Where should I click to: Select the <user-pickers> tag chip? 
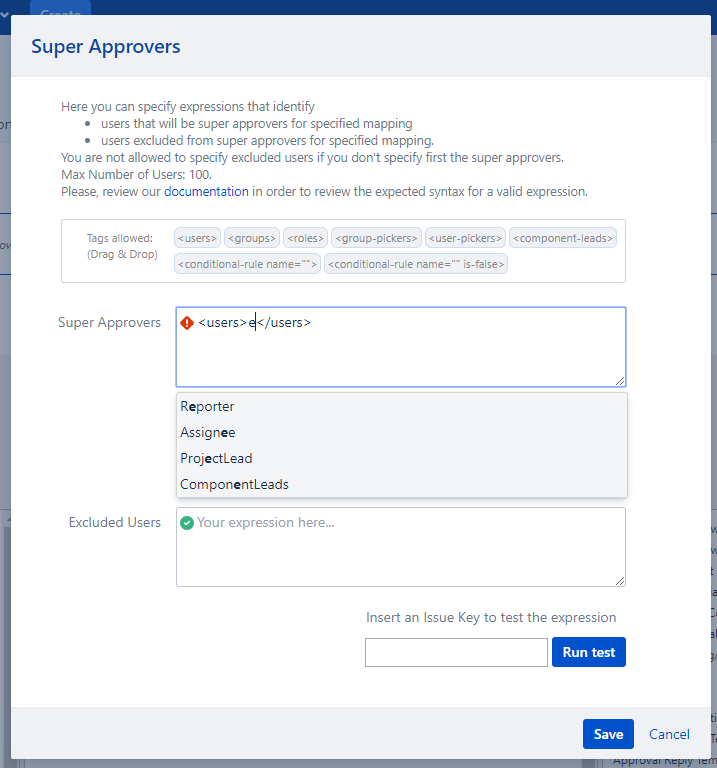465,238
